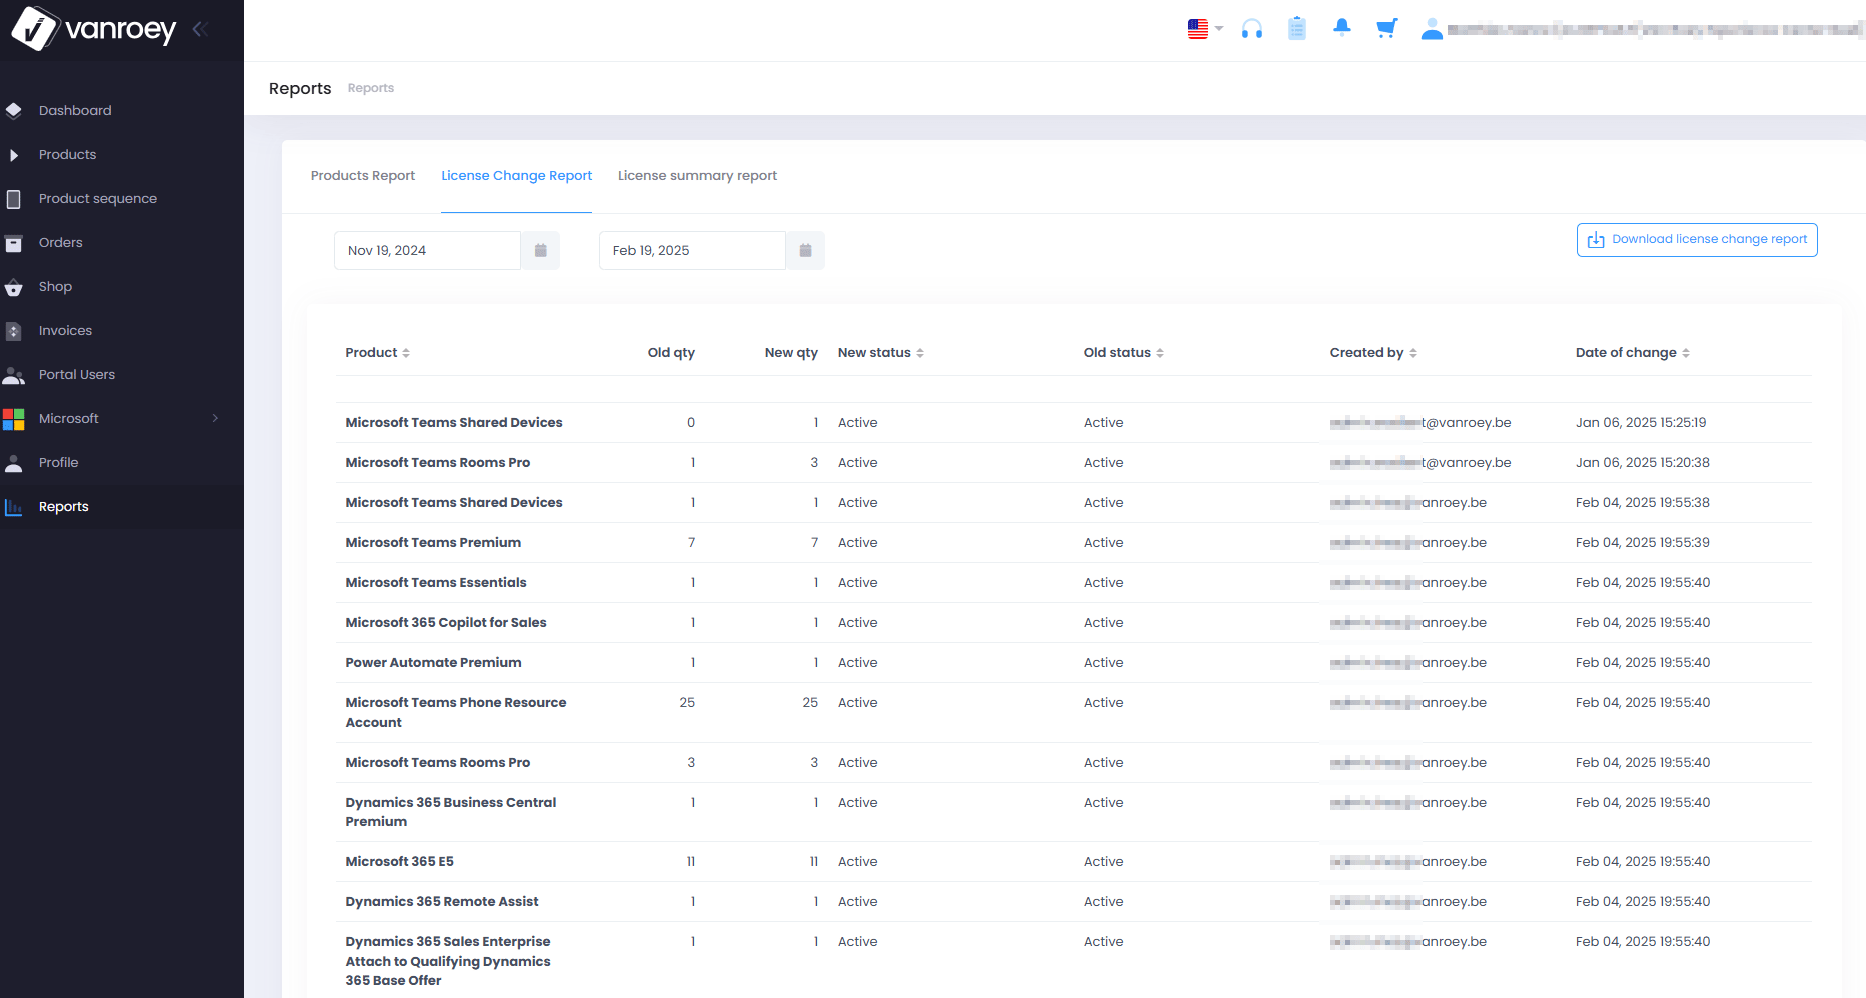Click the Product sequence icon

[14, 199]
